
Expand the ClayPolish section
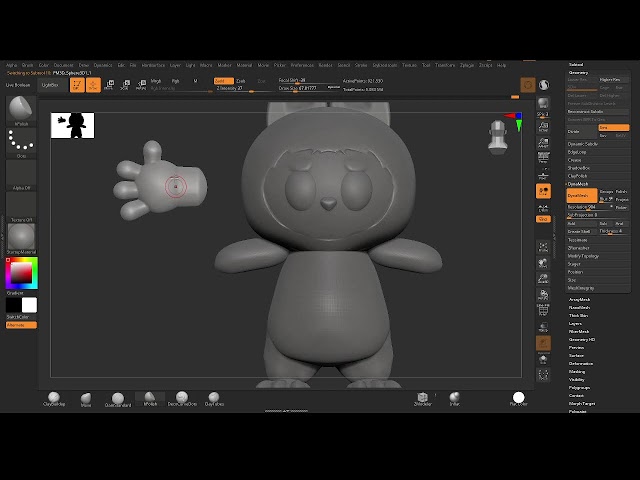click(x=578, y=176)
